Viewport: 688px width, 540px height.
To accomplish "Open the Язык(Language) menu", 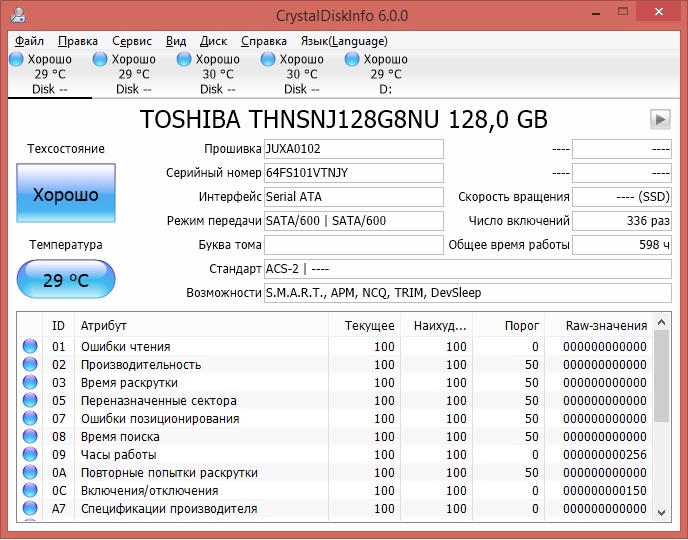I will coord(344,41).
